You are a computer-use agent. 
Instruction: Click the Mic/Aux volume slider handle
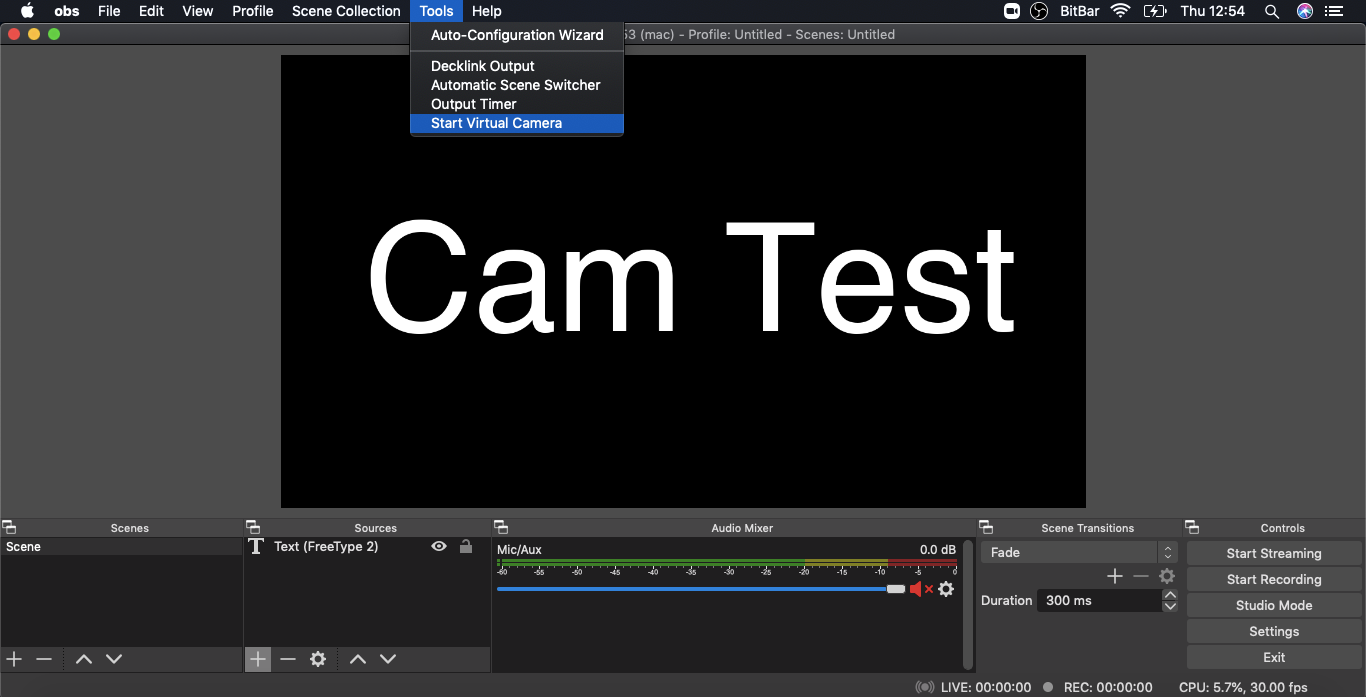(x=896, y=589)
